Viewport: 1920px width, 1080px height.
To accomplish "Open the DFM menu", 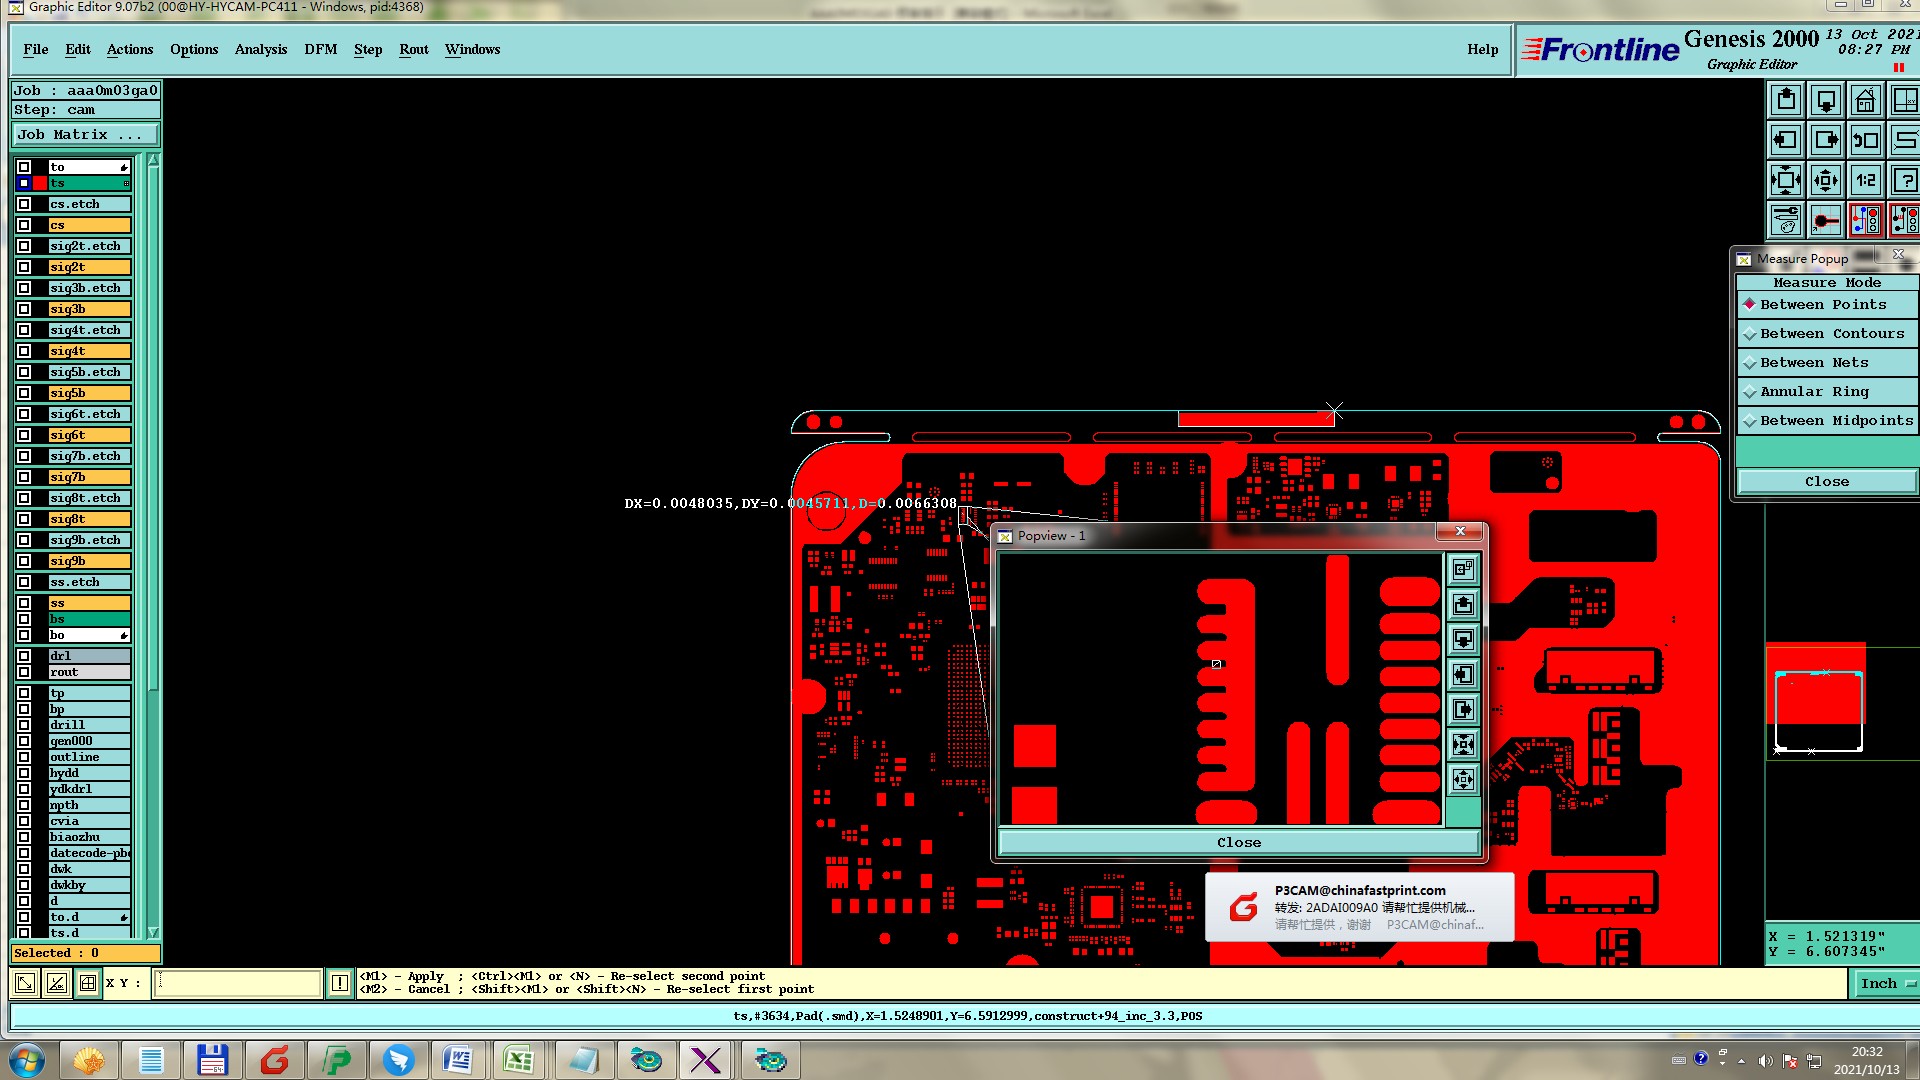I will (320, 50).
